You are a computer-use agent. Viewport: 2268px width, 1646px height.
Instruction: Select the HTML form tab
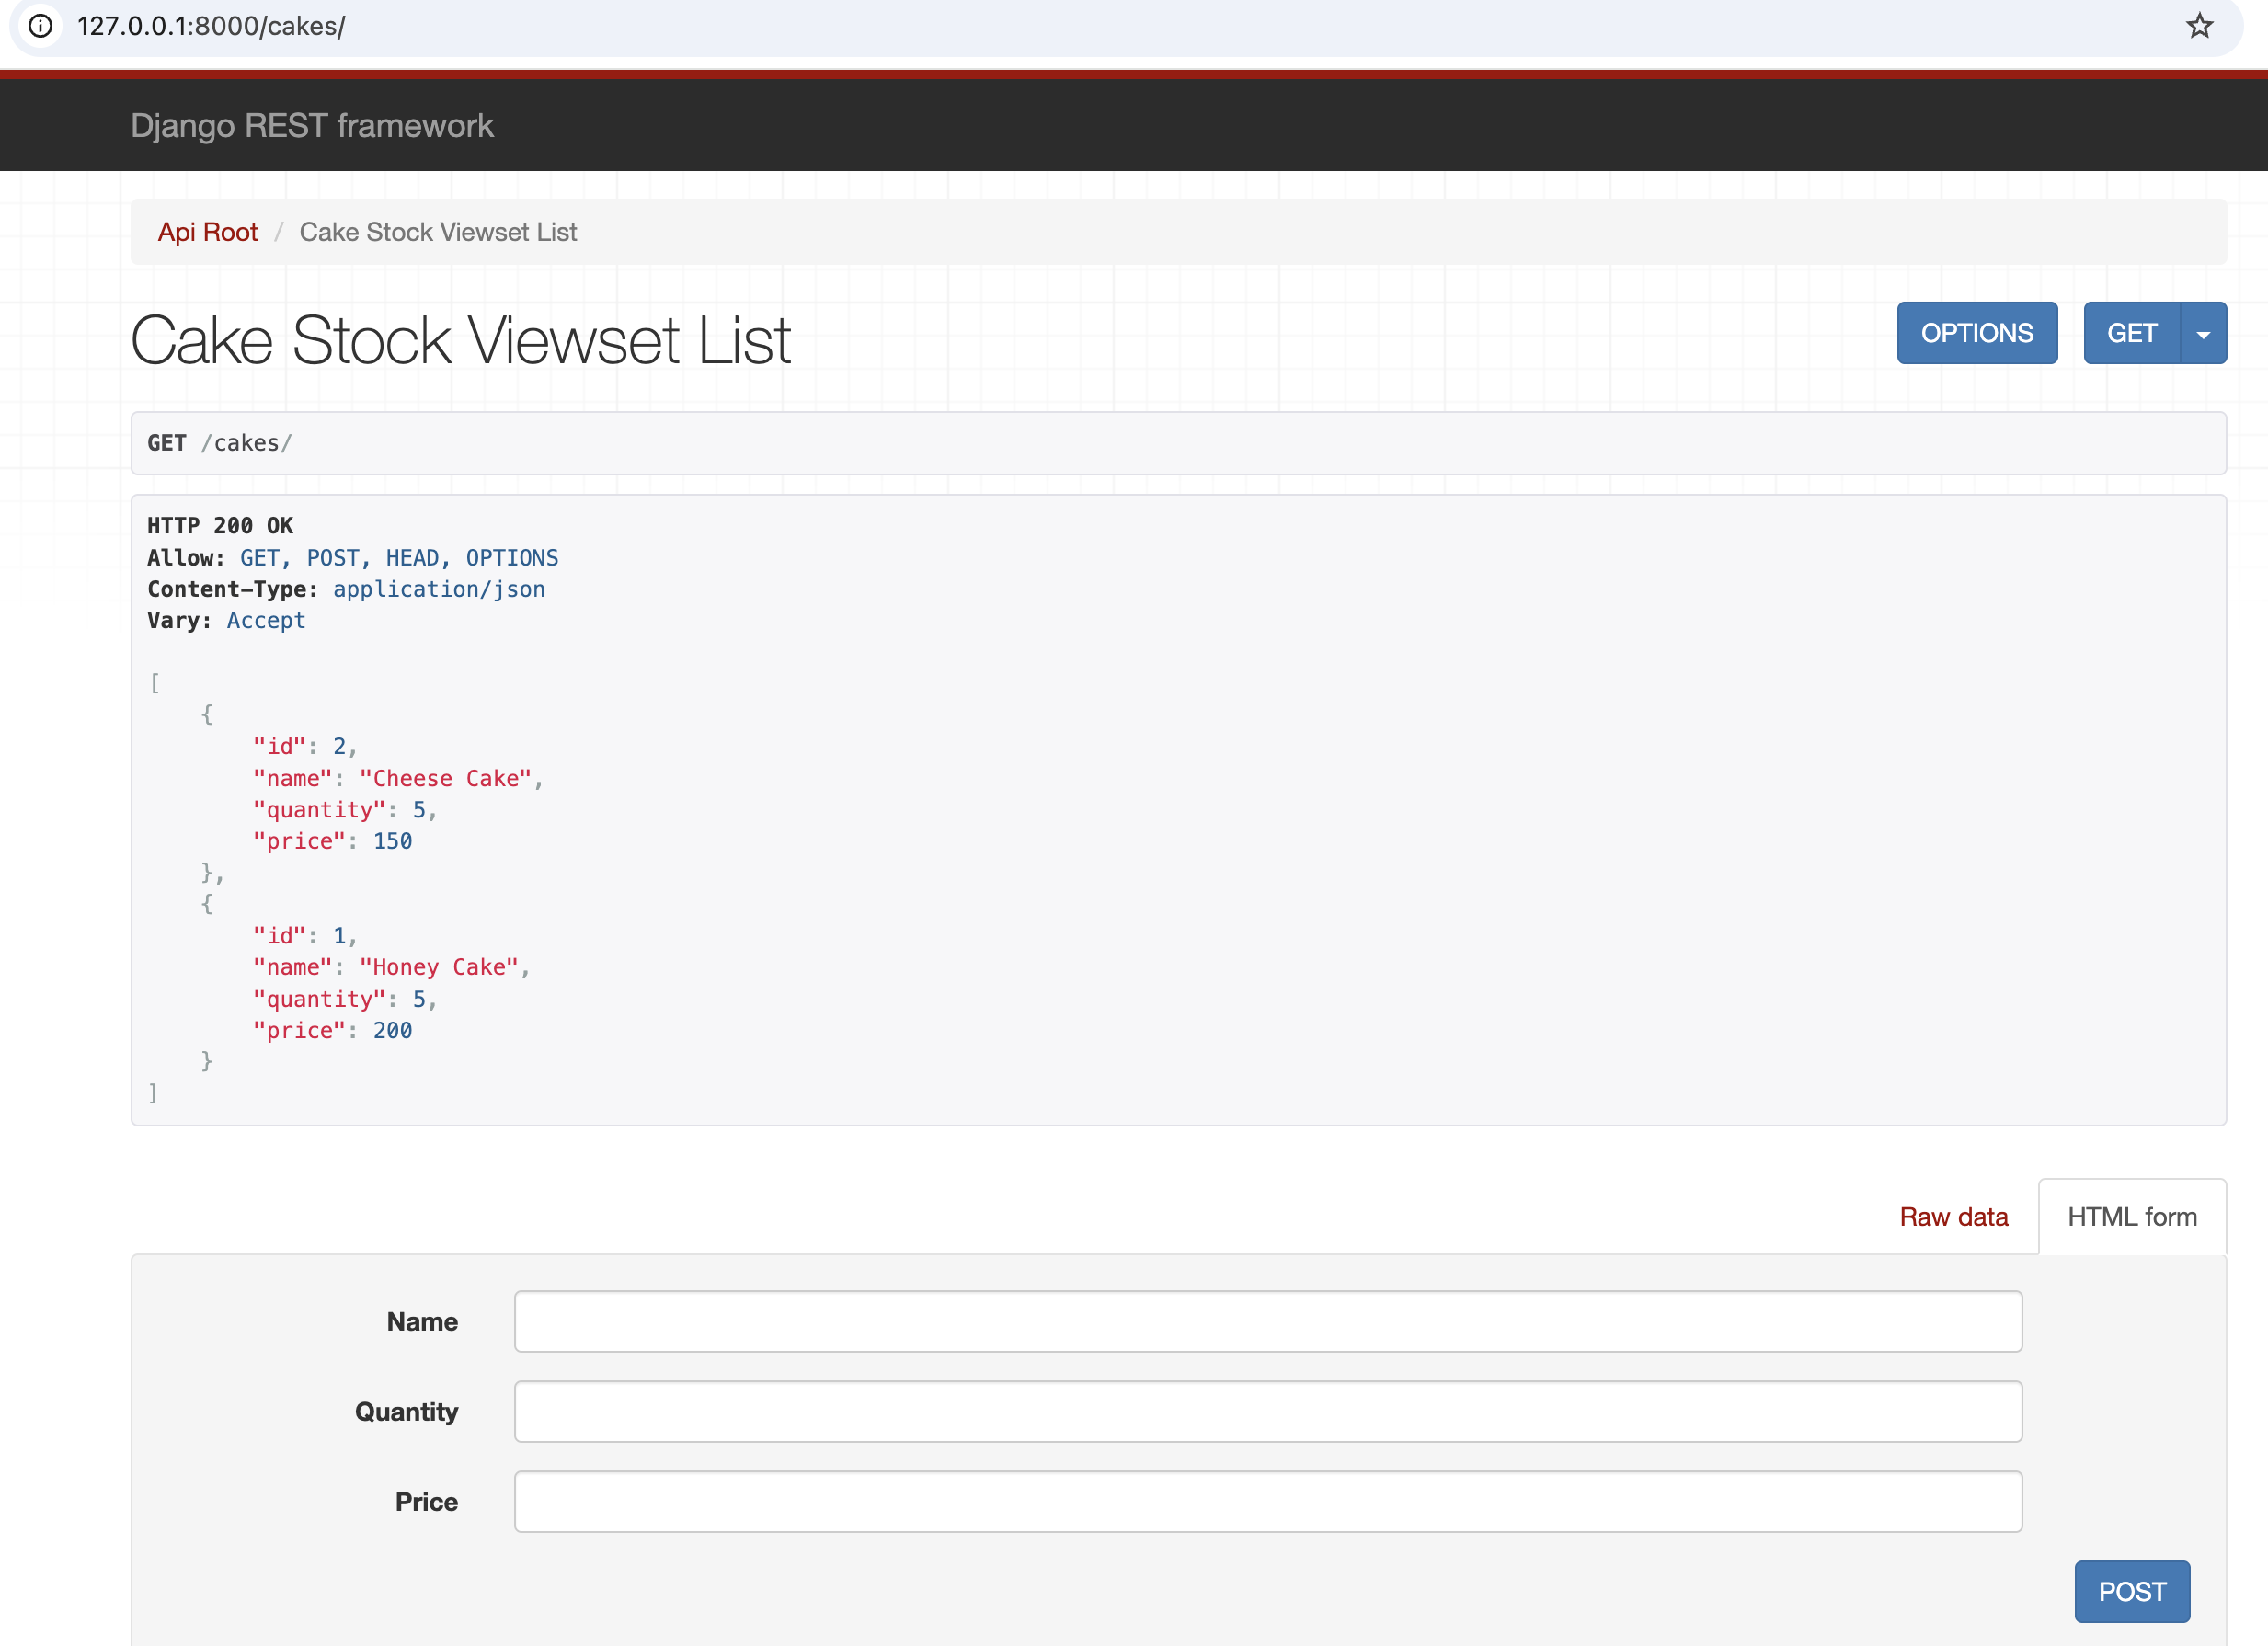pos(2132,1217)
